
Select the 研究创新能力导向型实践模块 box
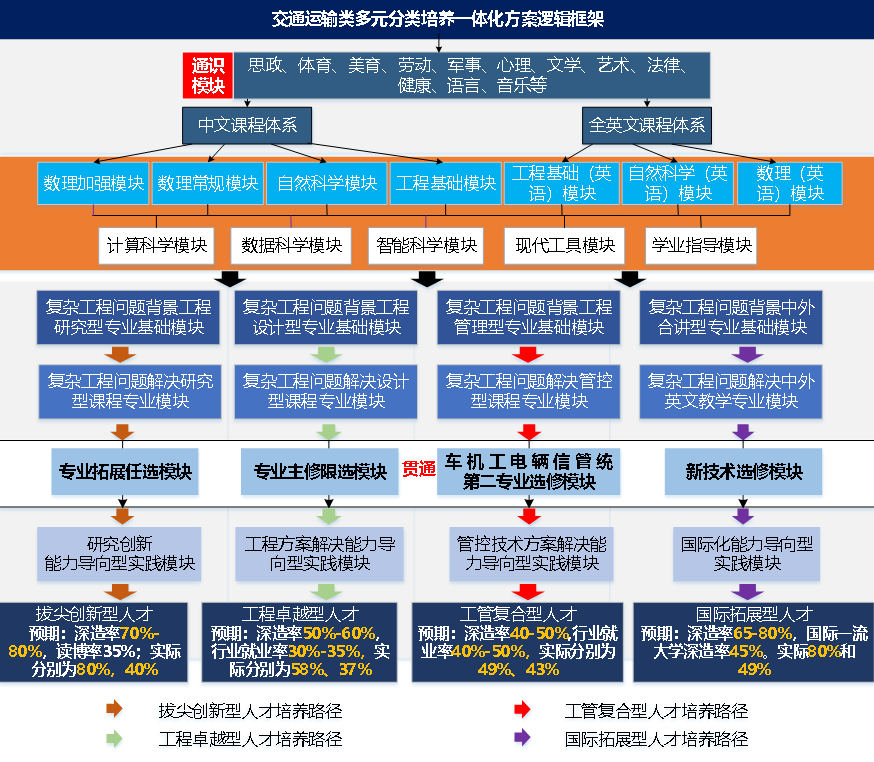122,554
